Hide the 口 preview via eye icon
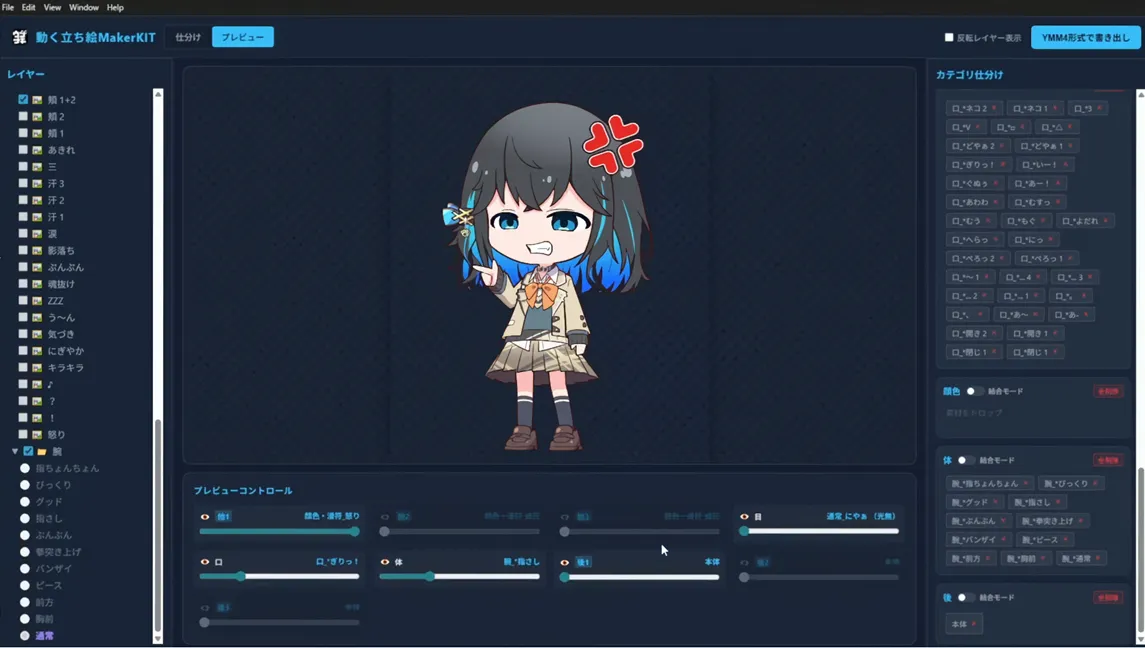Image resolution: width=1145 pixels, height=648 pixels. (204, 562)
